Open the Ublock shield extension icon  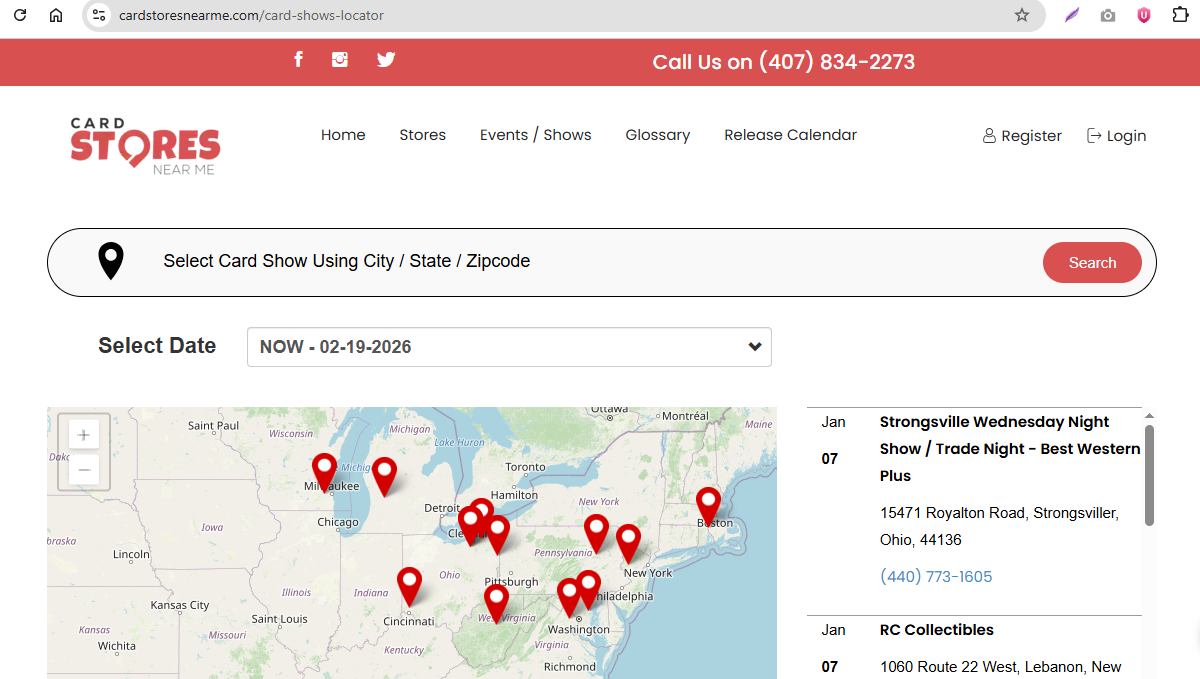click(x=1143, y=15)
